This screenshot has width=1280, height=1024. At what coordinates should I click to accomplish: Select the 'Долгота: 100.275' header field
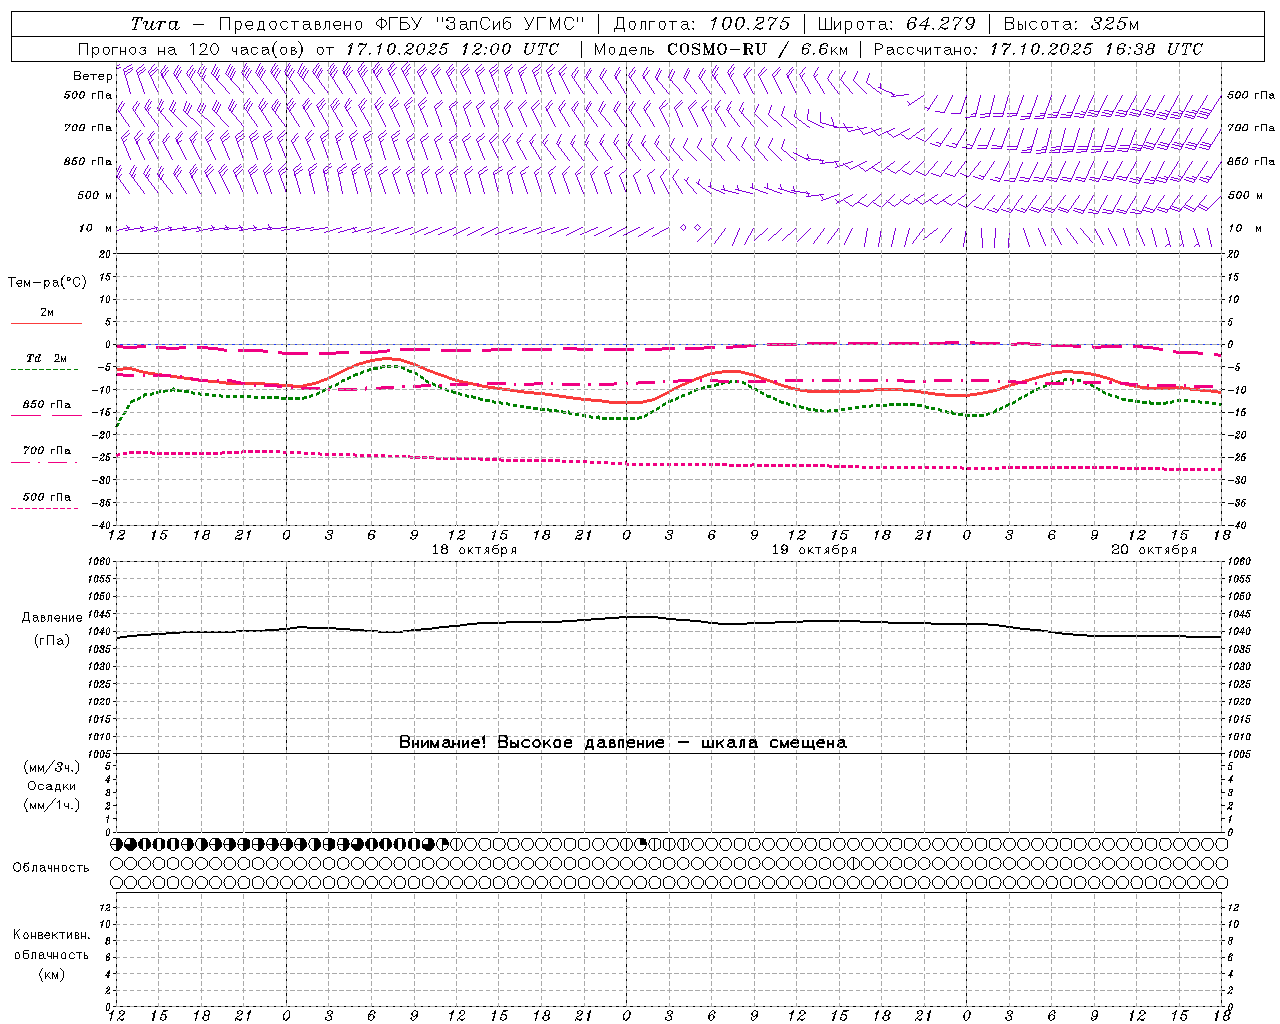coord(702,24)
